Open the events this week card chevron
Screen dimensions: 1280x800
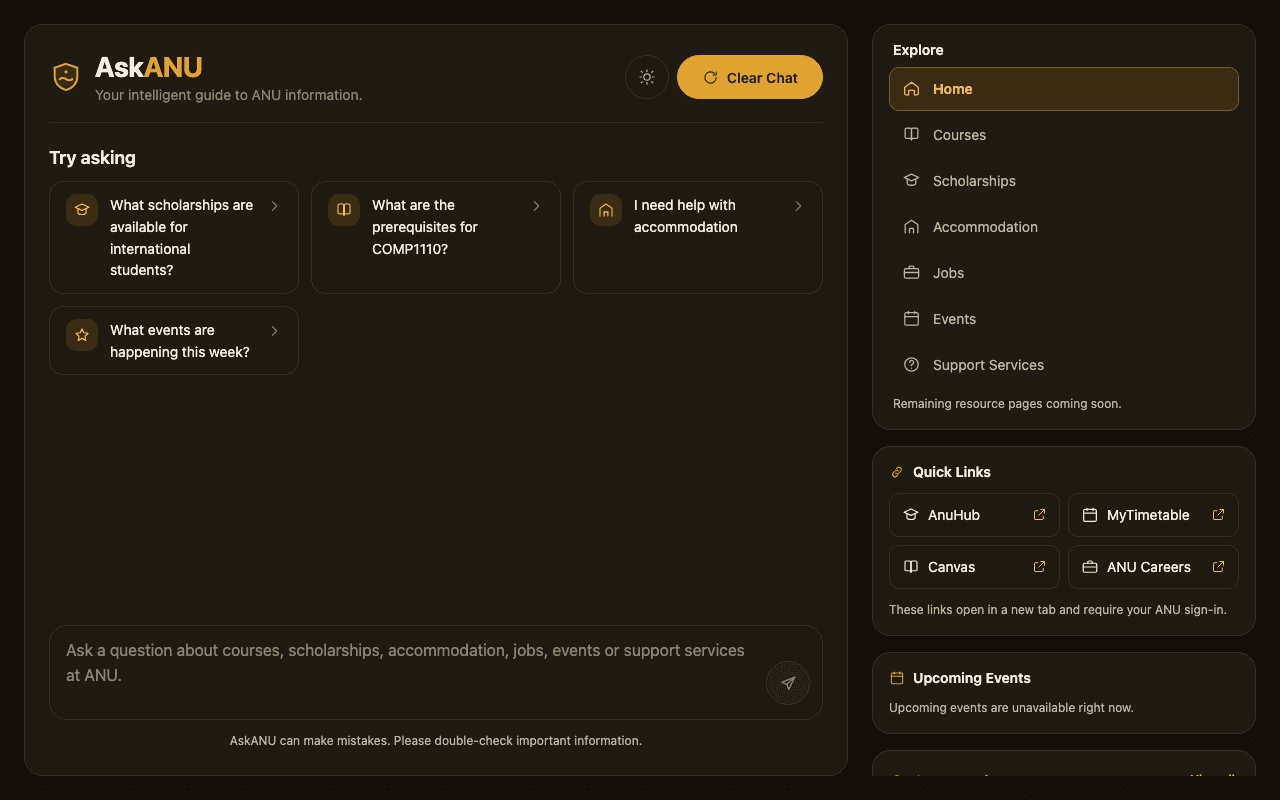tap(274, 331)
